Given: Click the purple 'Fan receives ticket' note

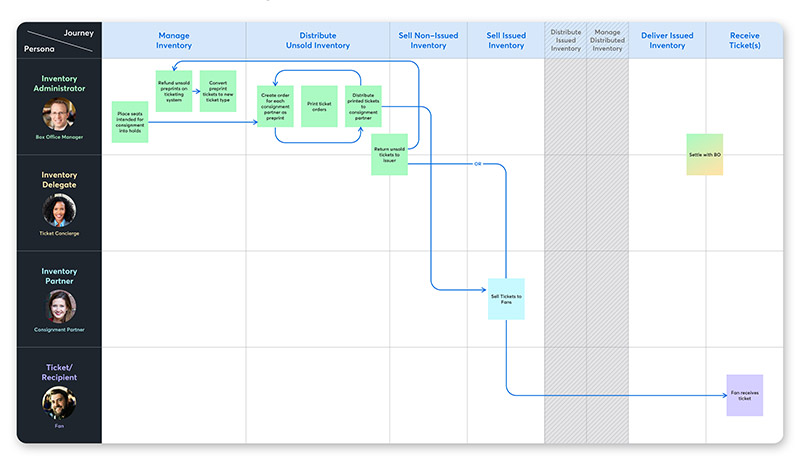Looking at the screenshot, I should tap(744, 395).
